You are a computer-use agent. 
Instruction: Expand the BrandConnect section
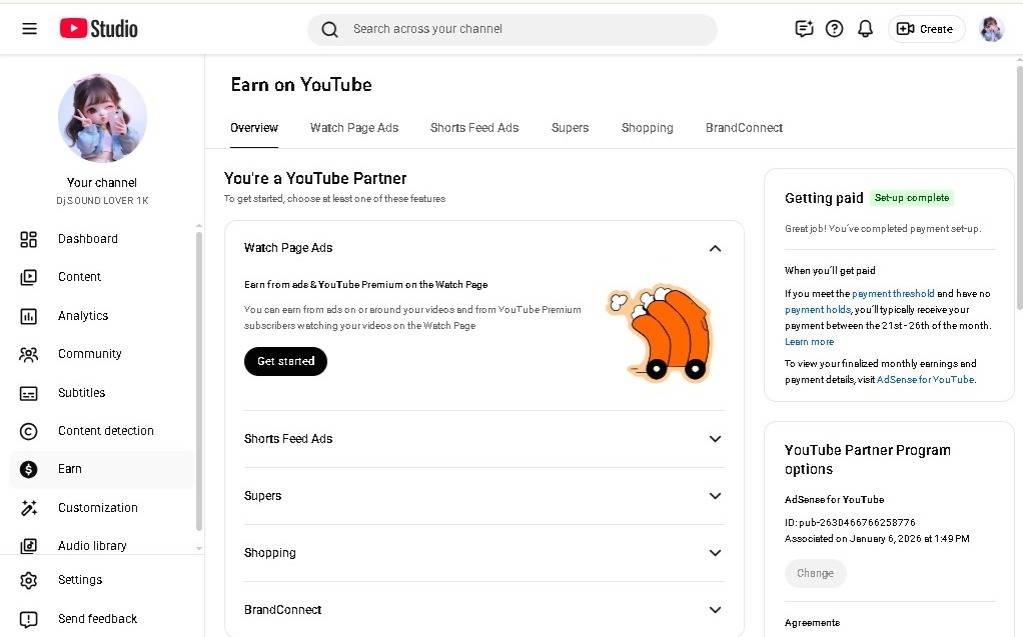pyautogui.click(x=715, y=610)
